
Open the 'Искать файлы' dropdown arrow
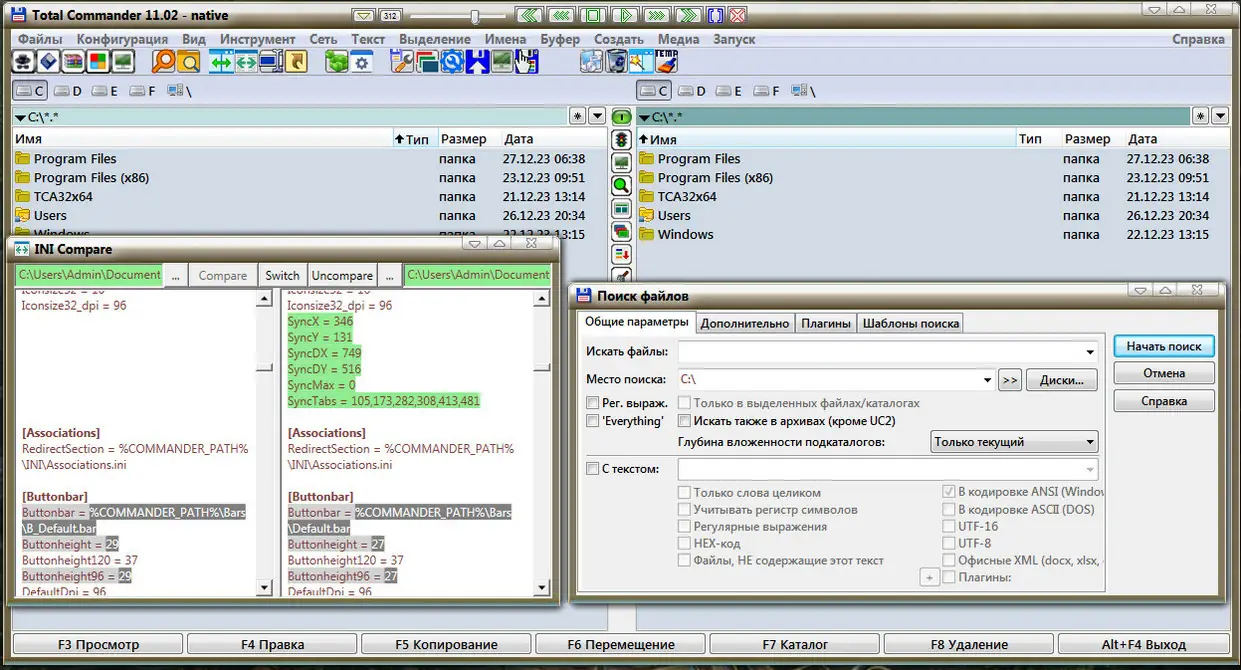pos(1090,352)
